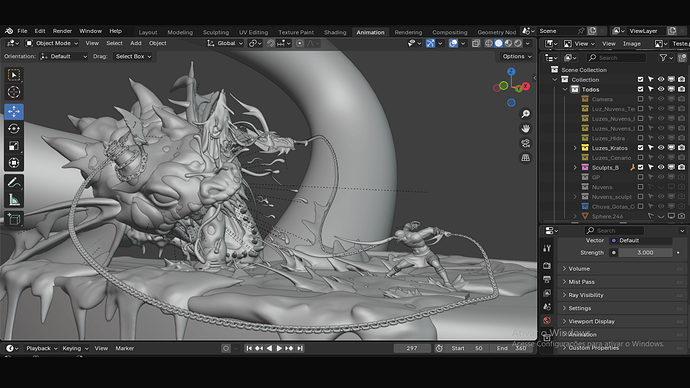690x388 pixels.
Task: Play the animation forward
Action: 279,348
